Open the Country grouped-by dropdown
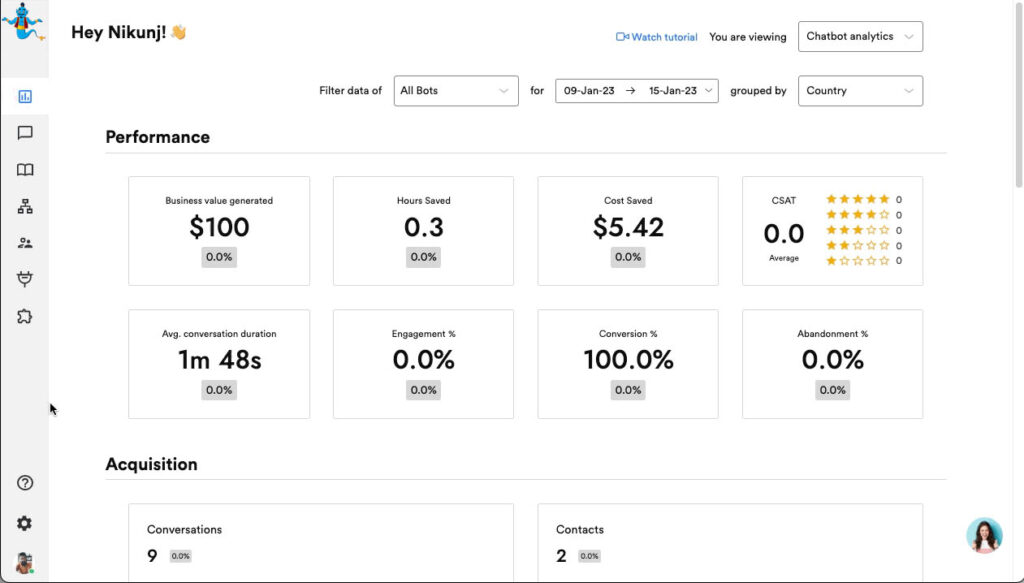This screenshot has height=583, width=1024. pos(860,91)
